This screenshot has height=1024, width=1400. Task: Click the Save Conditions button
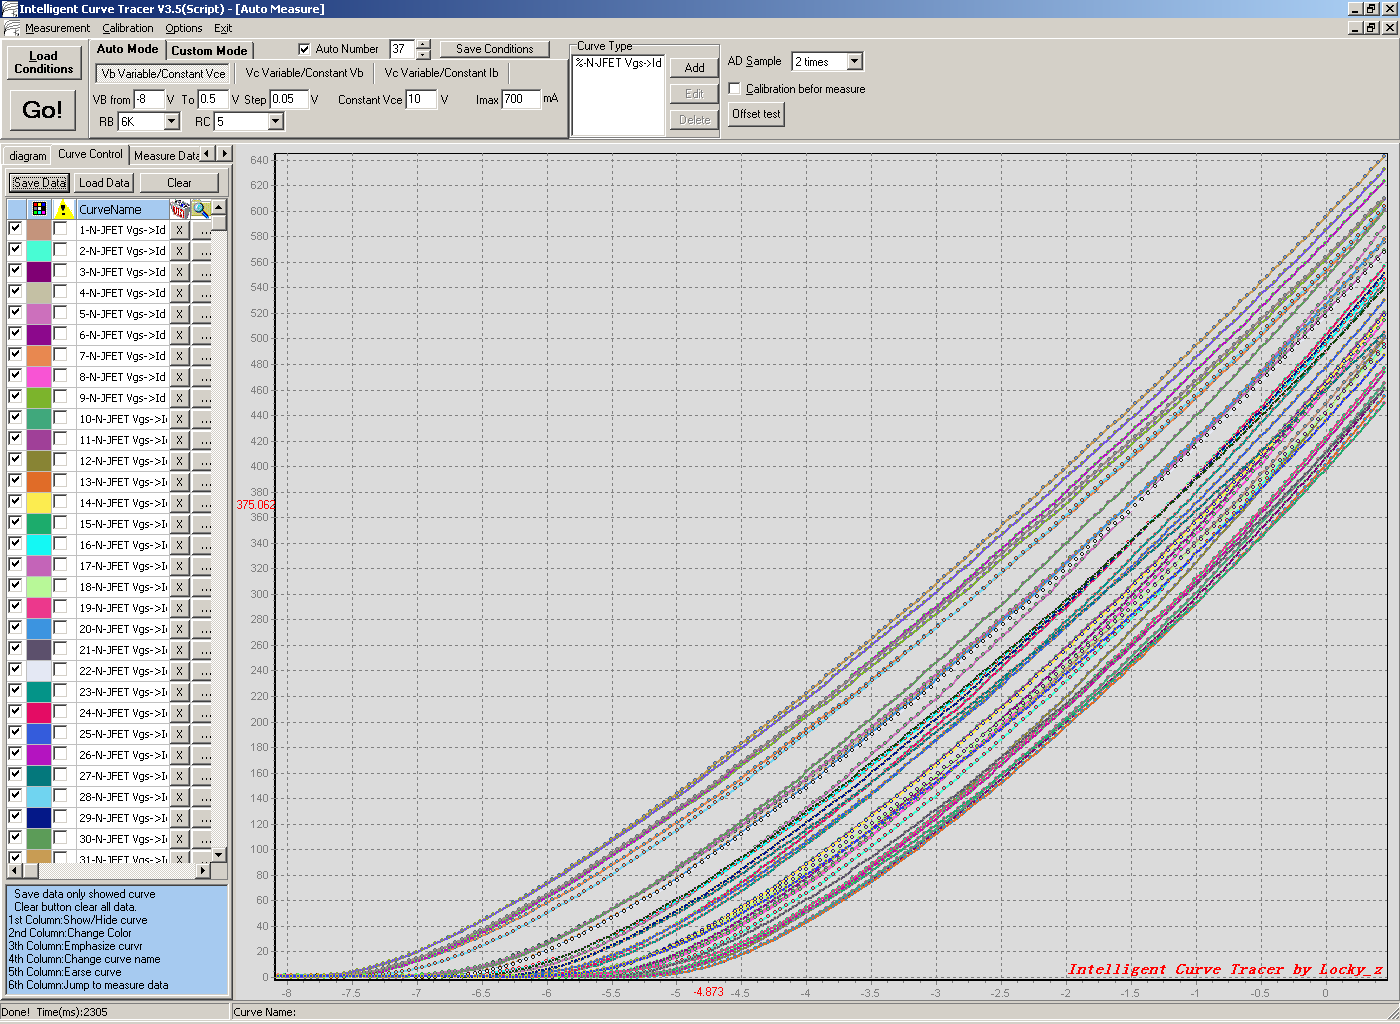[494, 49]
